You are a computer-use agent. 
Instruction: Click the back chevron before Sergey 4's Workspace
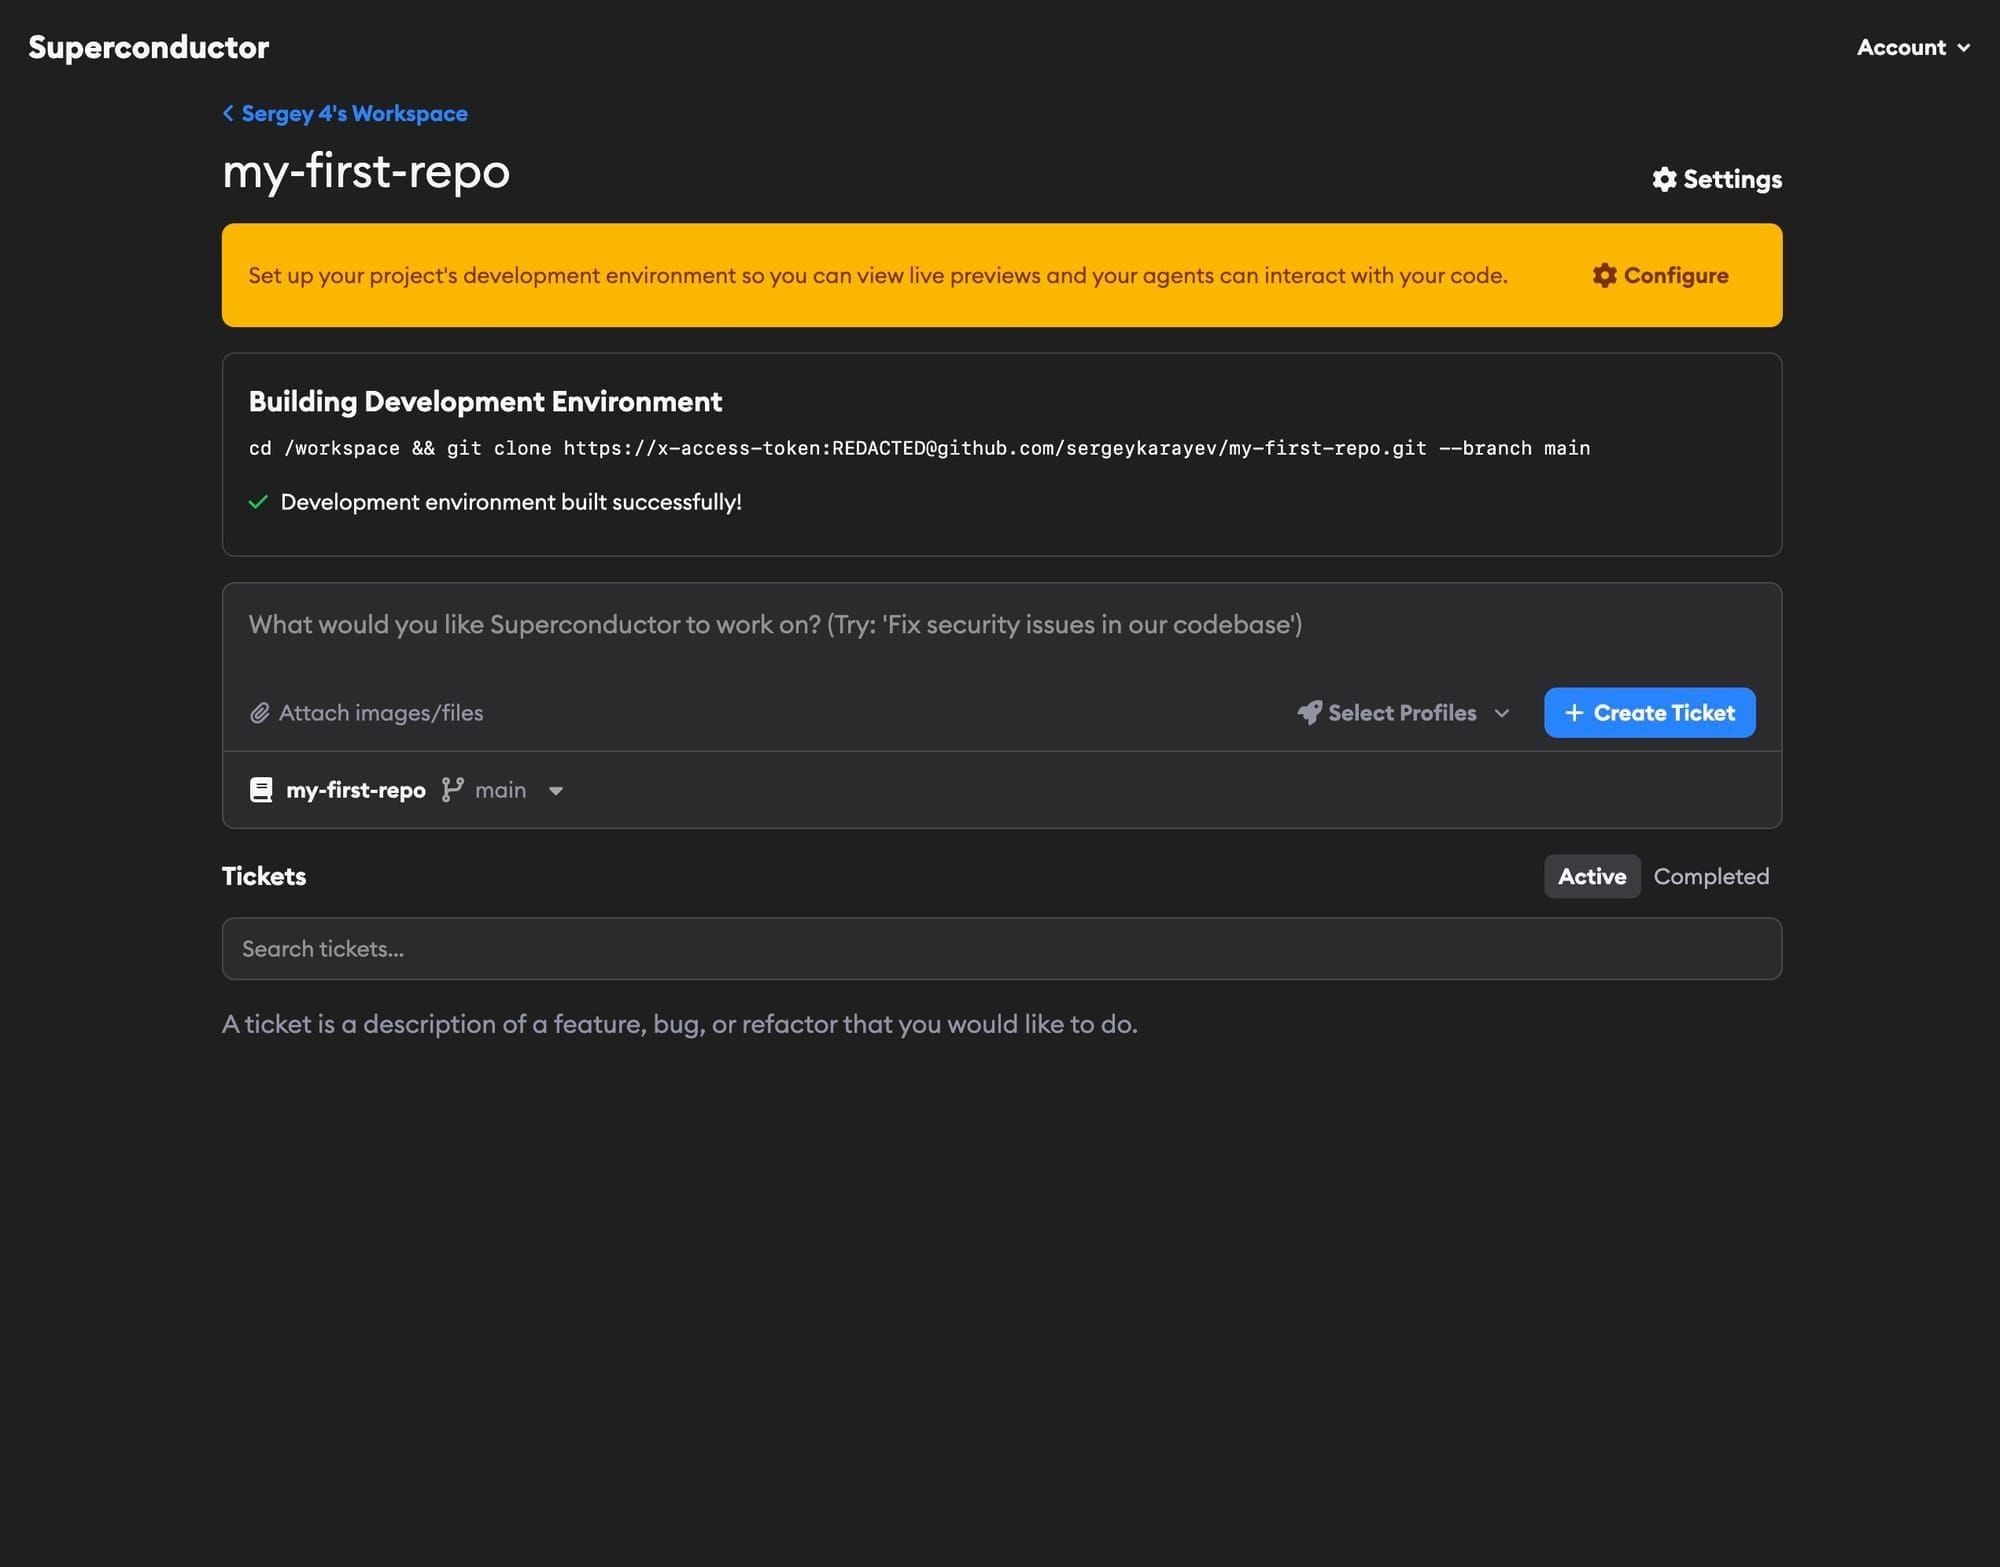(x=228, y=113)
